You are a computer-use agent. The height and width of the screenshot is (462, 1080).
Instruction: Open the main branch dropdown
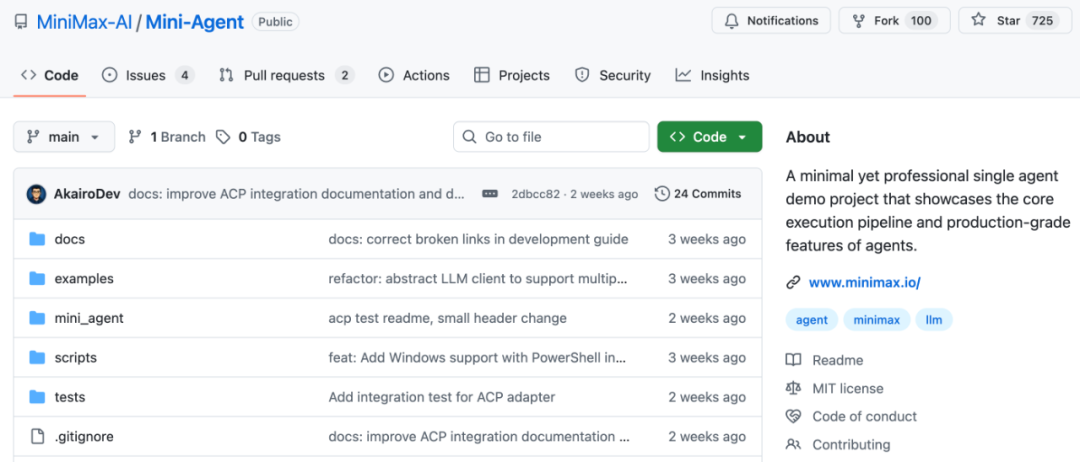(x=64, y=137)
